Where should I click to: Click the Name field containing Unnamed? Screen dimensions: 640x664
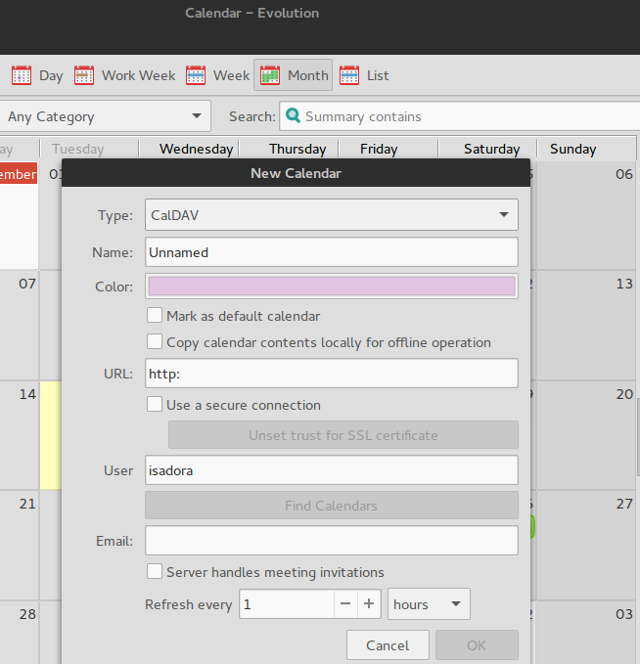pyautogui.click(x=332, y=252)
